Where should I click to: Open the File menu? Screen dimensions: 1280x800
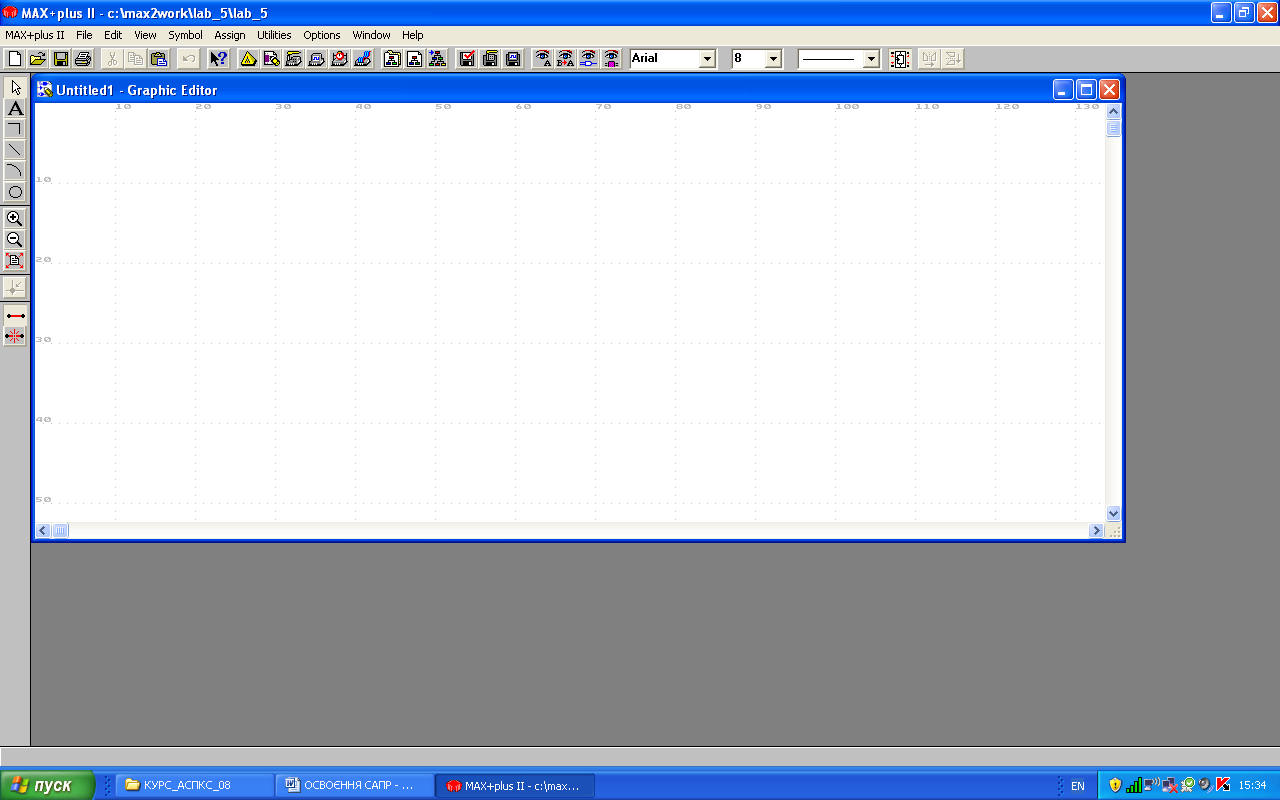[84, 35]
